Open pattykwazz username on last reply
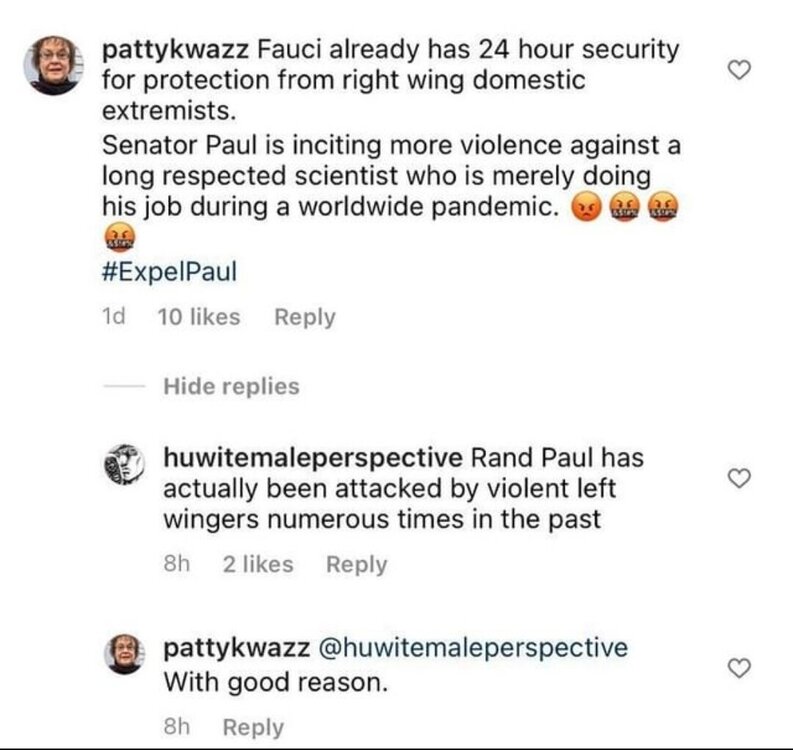This screenshot has width=793, height=750. [x=235, y=648]
